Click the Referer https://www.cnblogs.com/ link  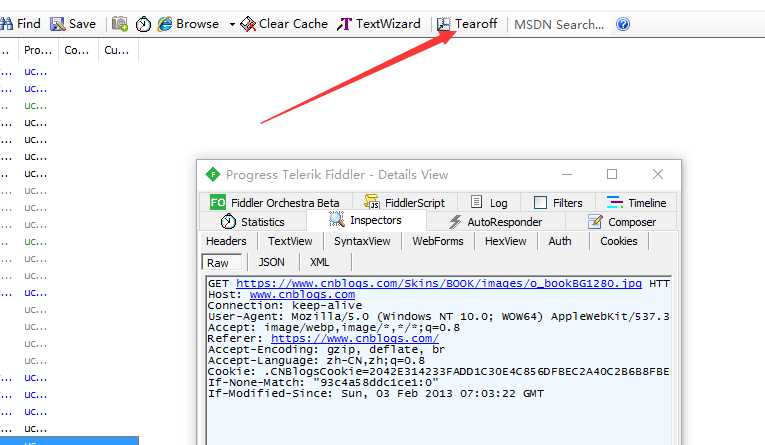355,339
